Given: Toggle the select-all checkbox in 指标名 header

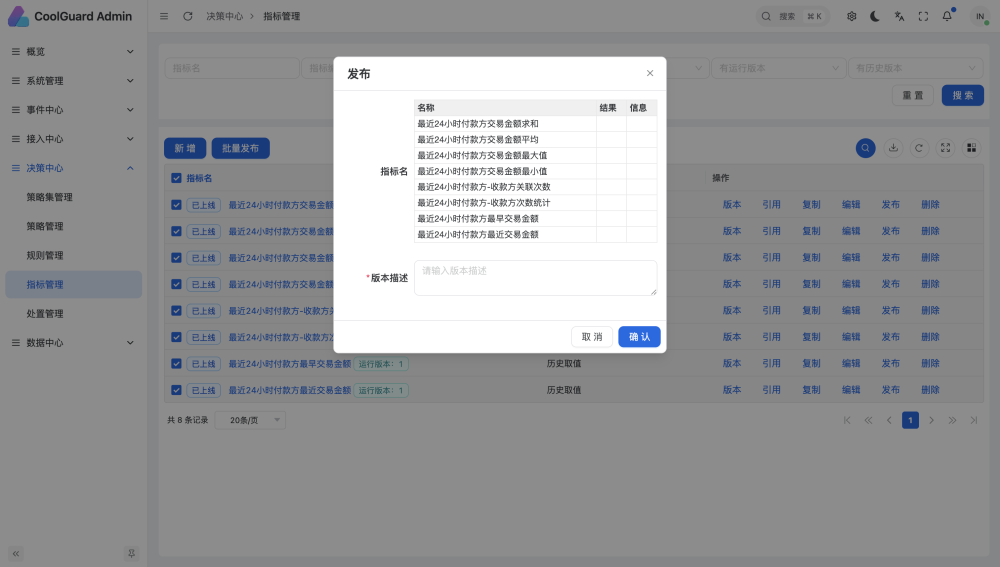Looking at the screenshot, I should point(177,178).
